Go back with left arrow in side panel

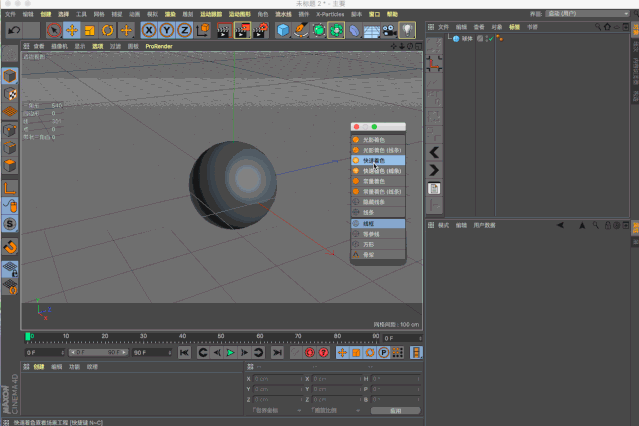coord(434,152)
